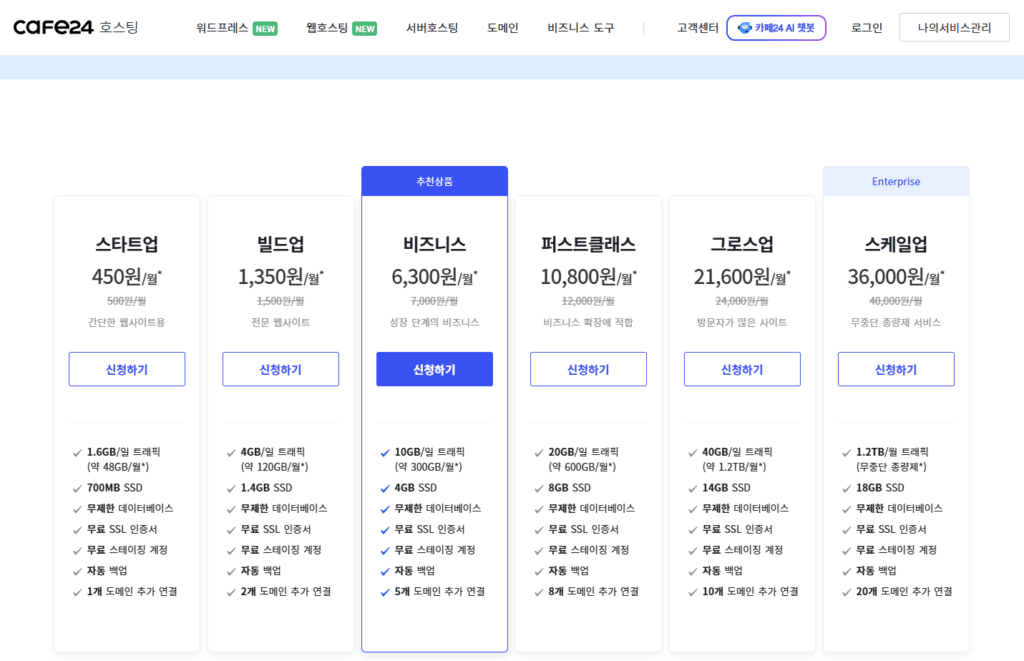Select the 비즈니스 도구 menu item
Screen dimensions: 1024x661
581,28
